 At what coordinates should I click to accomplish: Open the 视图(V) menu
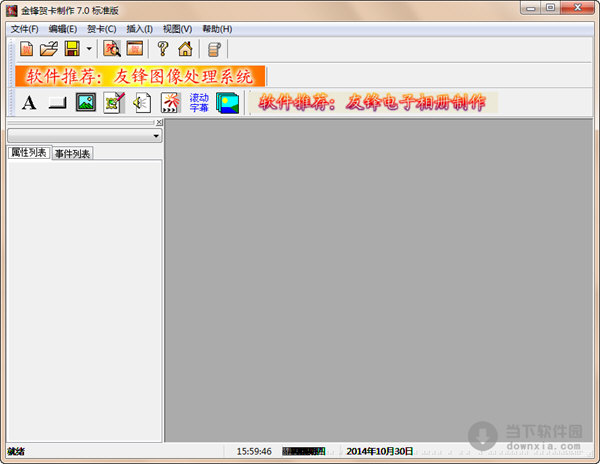(177, 29)
